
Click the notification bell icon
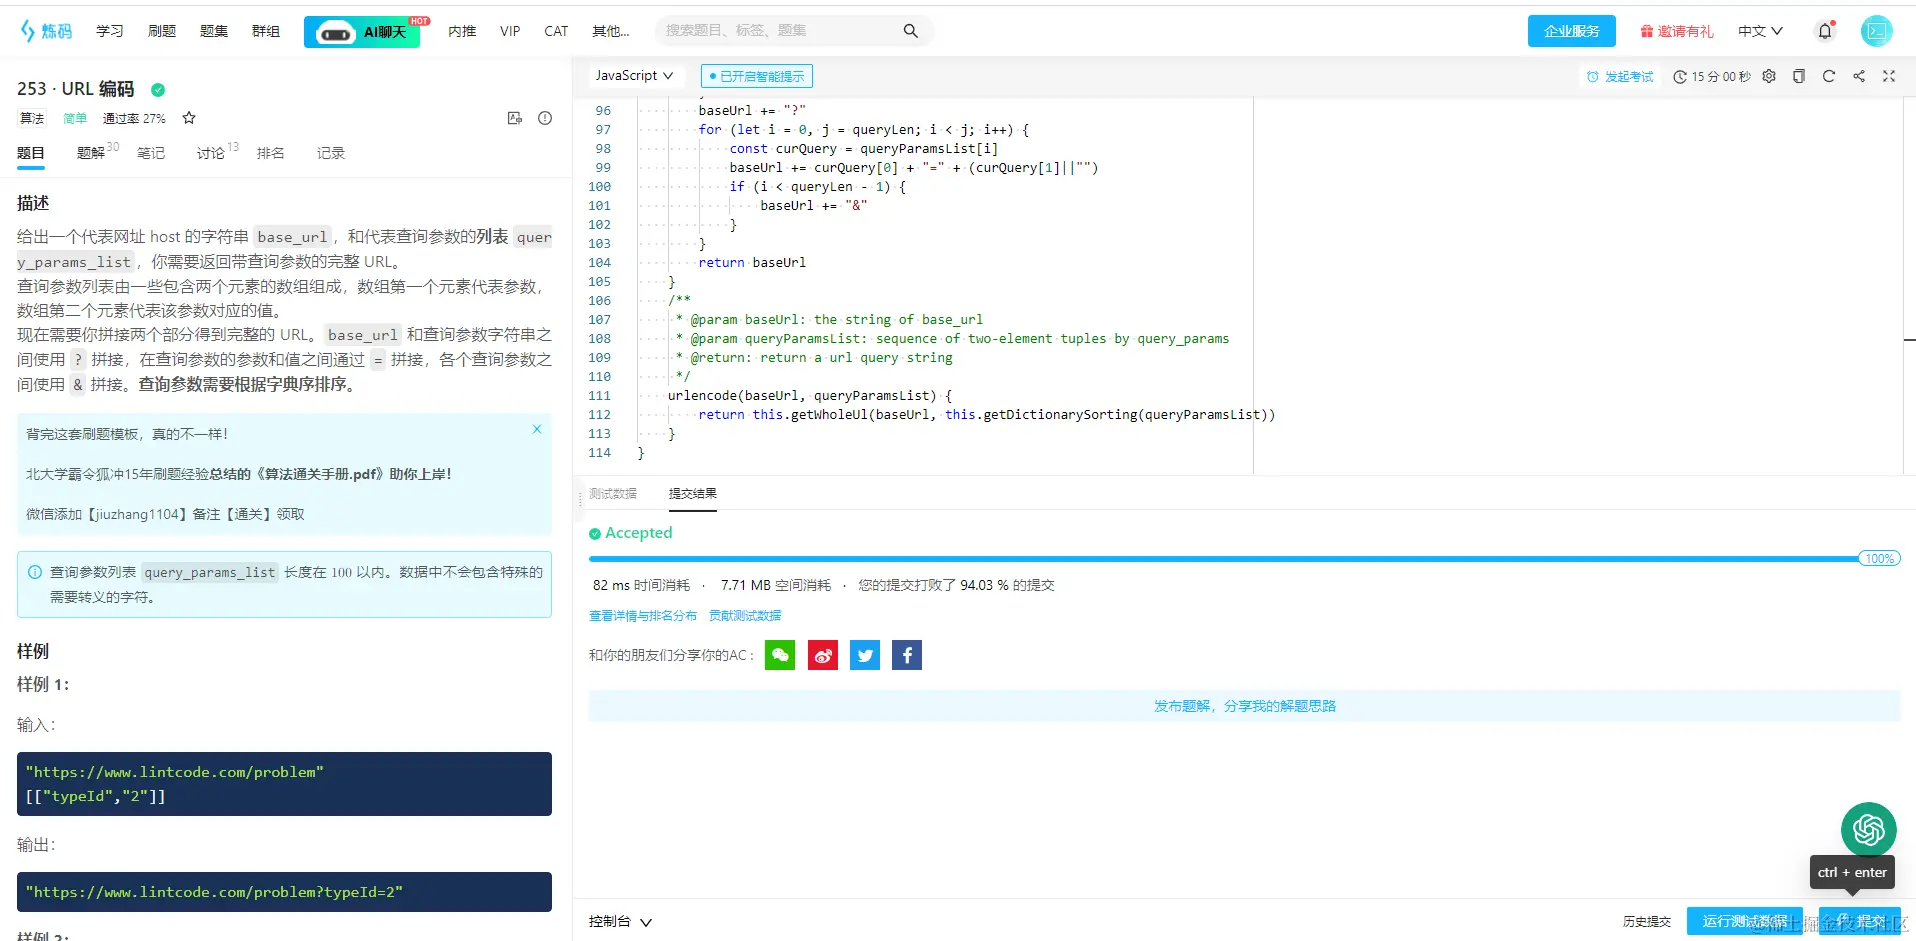pos(1825,31)
